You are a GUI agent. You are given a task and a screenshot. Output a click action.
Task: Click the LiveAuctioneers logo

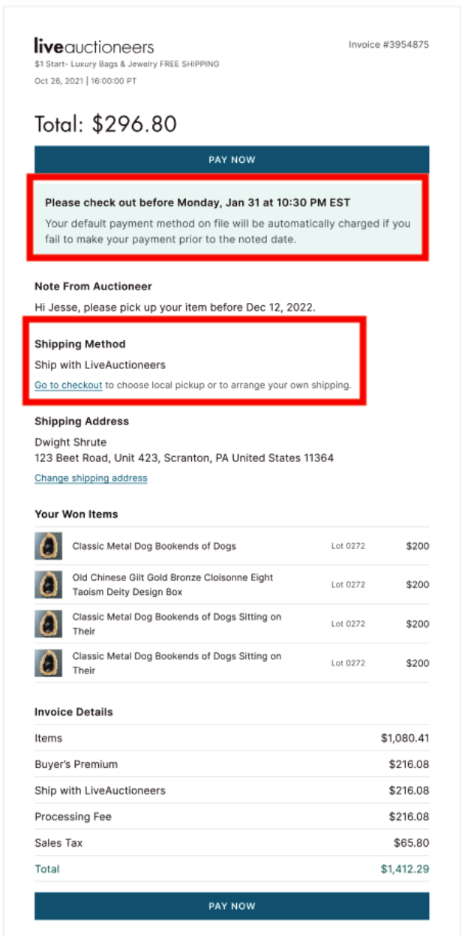94,47
